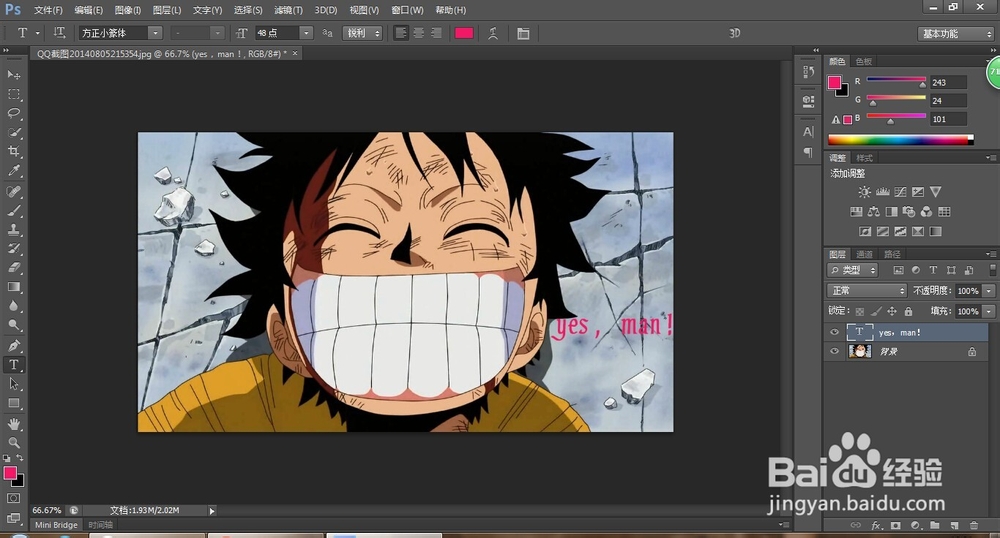Select the Dodge tool
1000x538 pixels.
click(13, 325)
